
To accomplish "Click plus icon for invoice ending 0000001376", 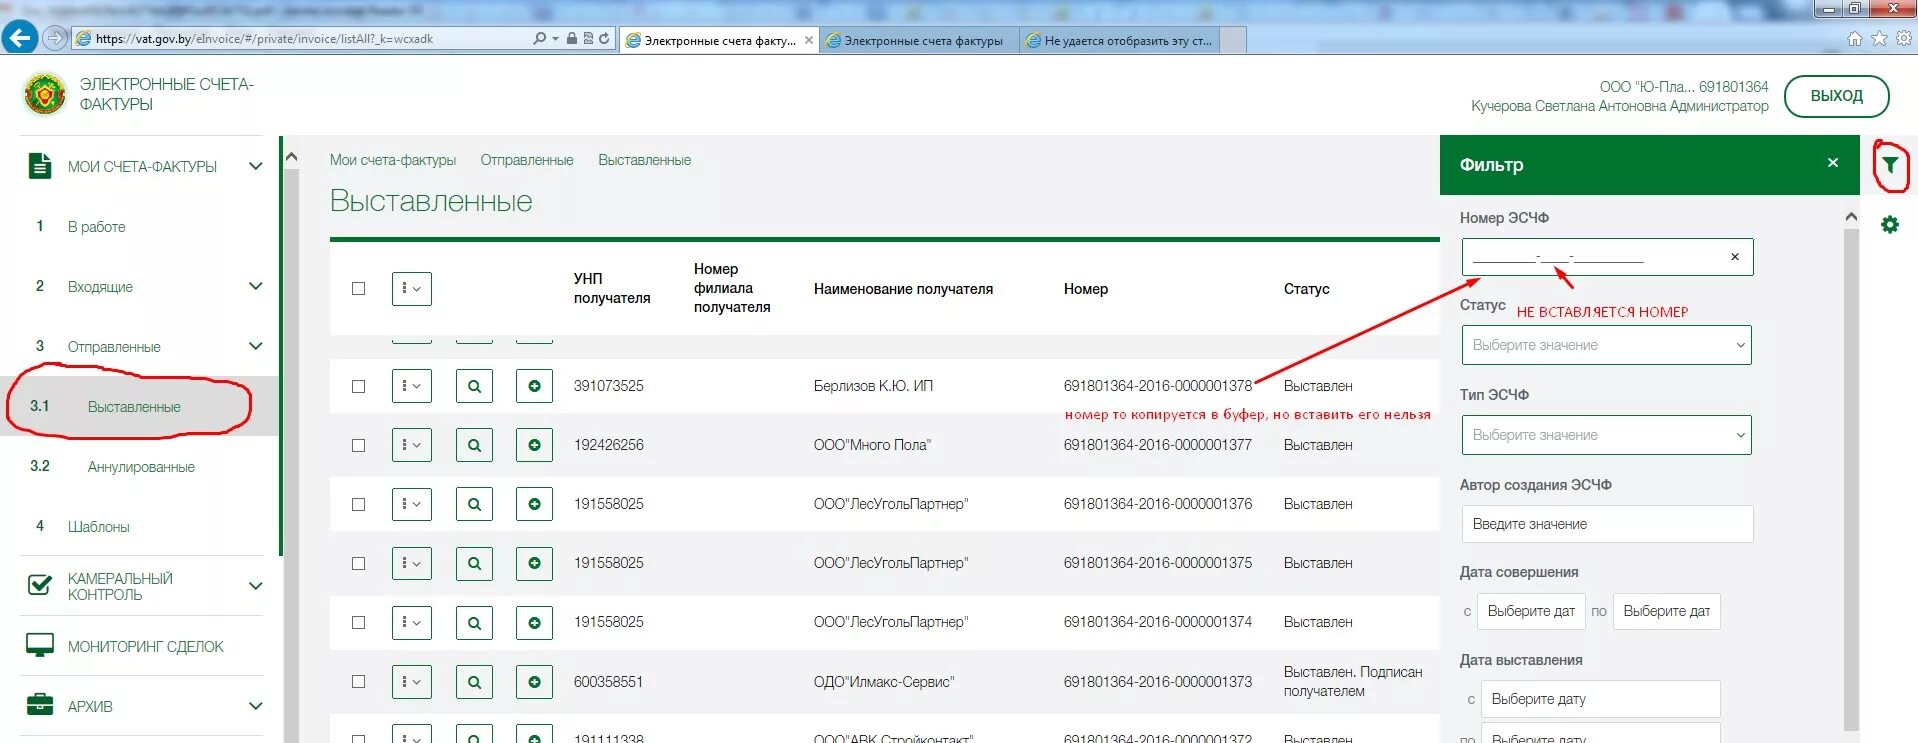I will [535, 504].
